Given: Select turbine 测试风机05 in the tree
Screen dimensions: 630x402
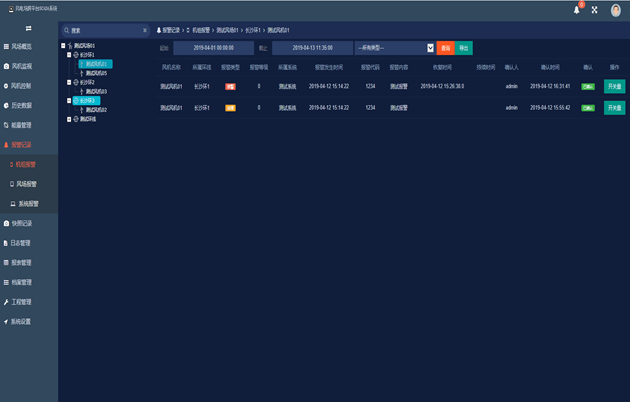Looking at the screenshot, I should (96, 73).
